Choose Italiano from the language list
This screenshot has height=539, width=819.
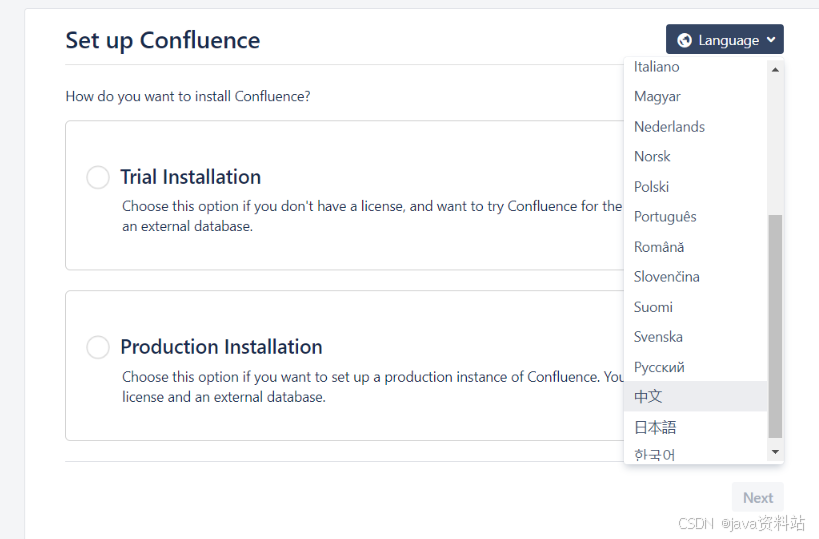(x=657, y=67)
